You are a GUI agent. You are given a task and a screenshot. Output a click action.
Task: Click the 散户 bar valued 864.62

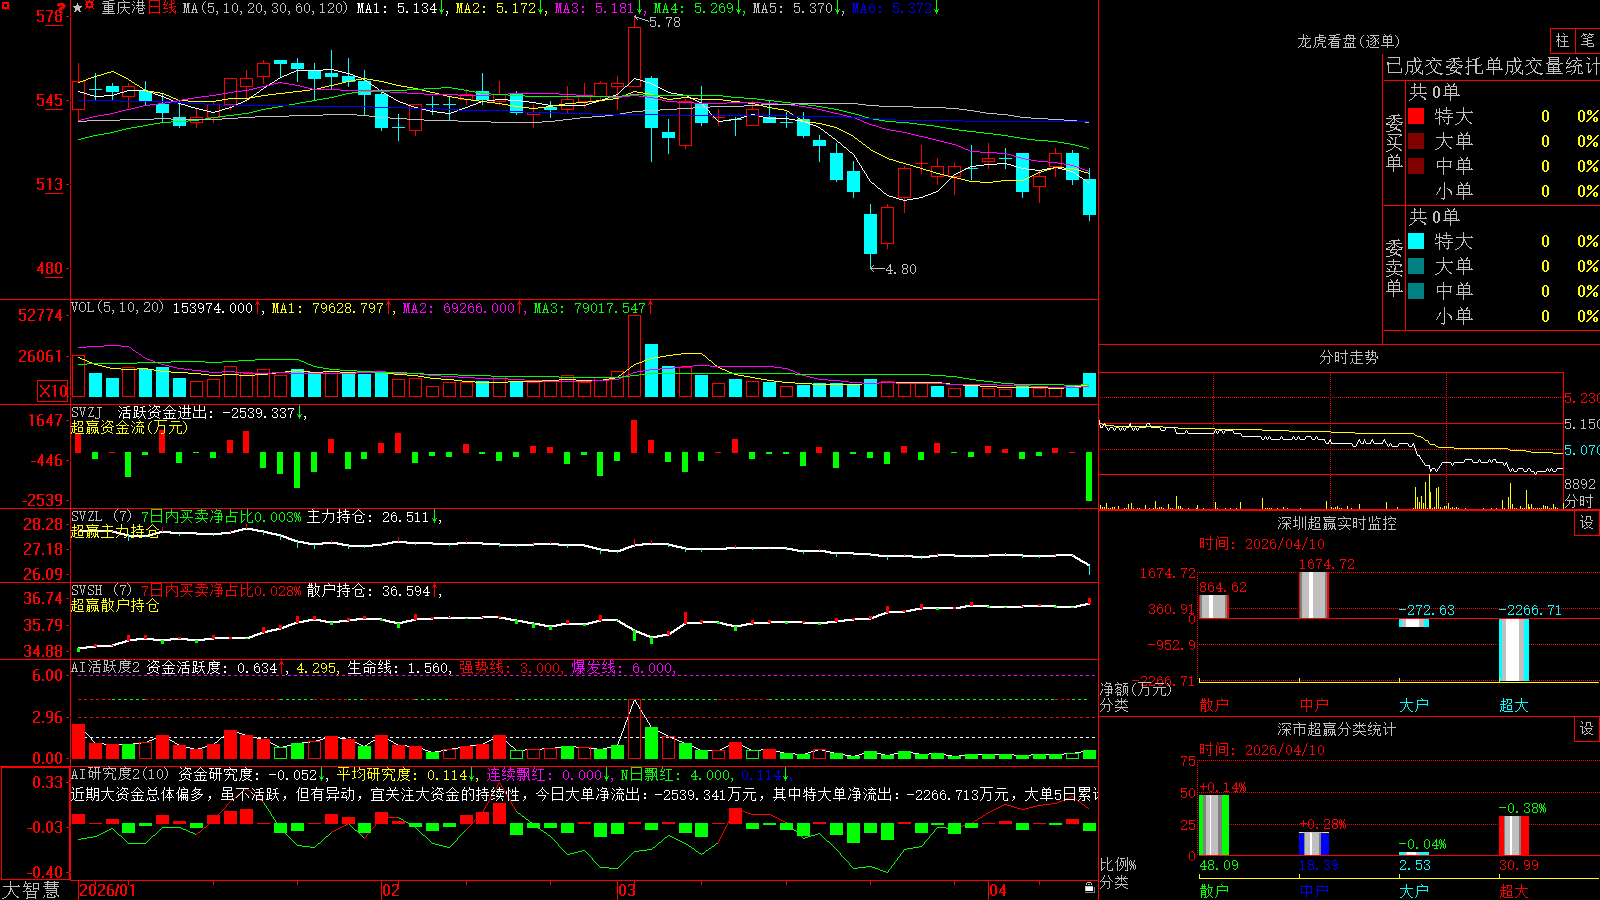coord(1214,607)
